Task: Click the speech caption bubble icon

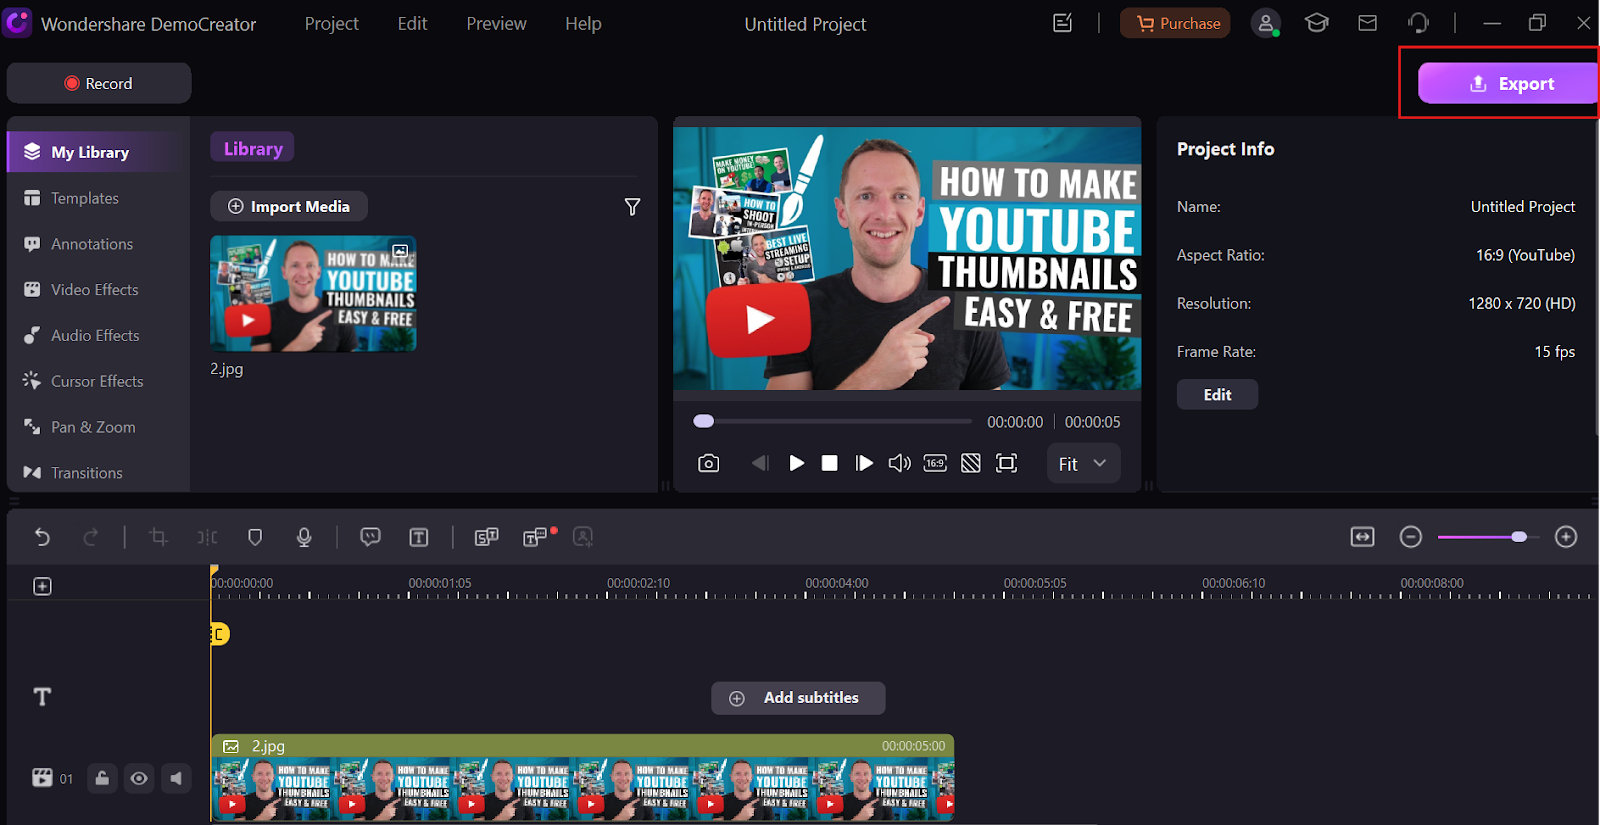Action: [370, 537]
